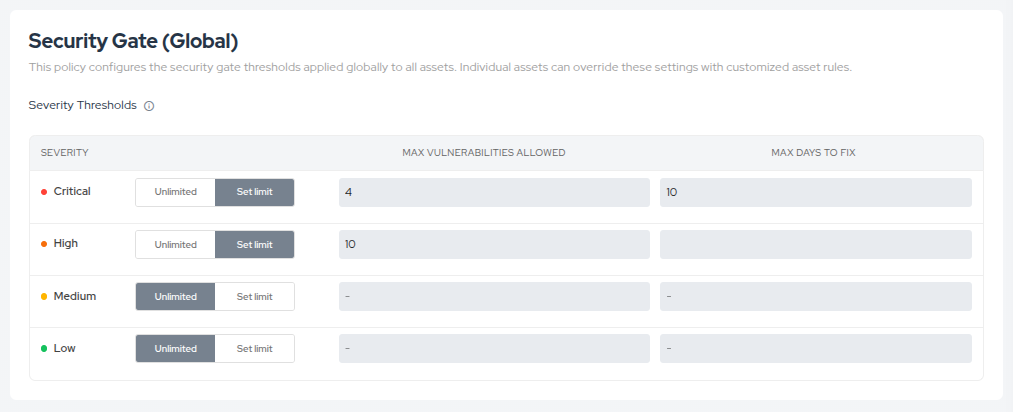The width and height of the screenshot is (1013, 412).
Task: Enable Set limit for Low severity
Action: click(254, 348)
